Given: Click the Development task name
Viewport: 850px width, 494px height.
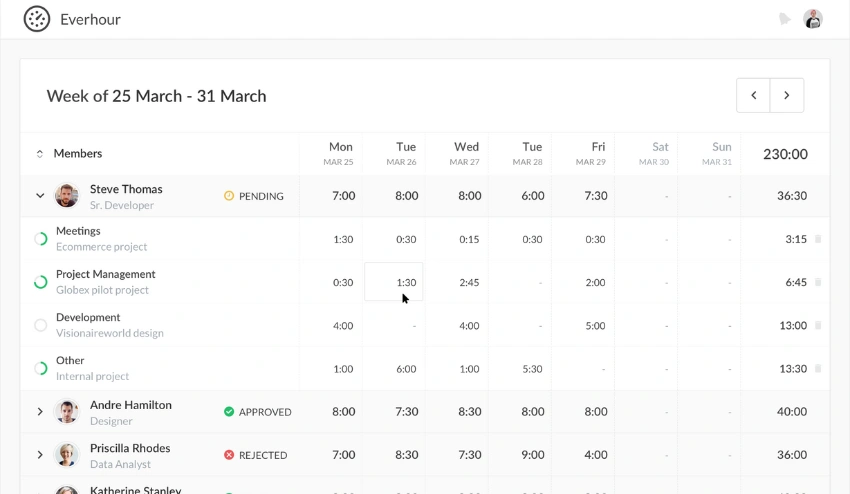Looking at the screenshot, I should (x=88, y=317).
